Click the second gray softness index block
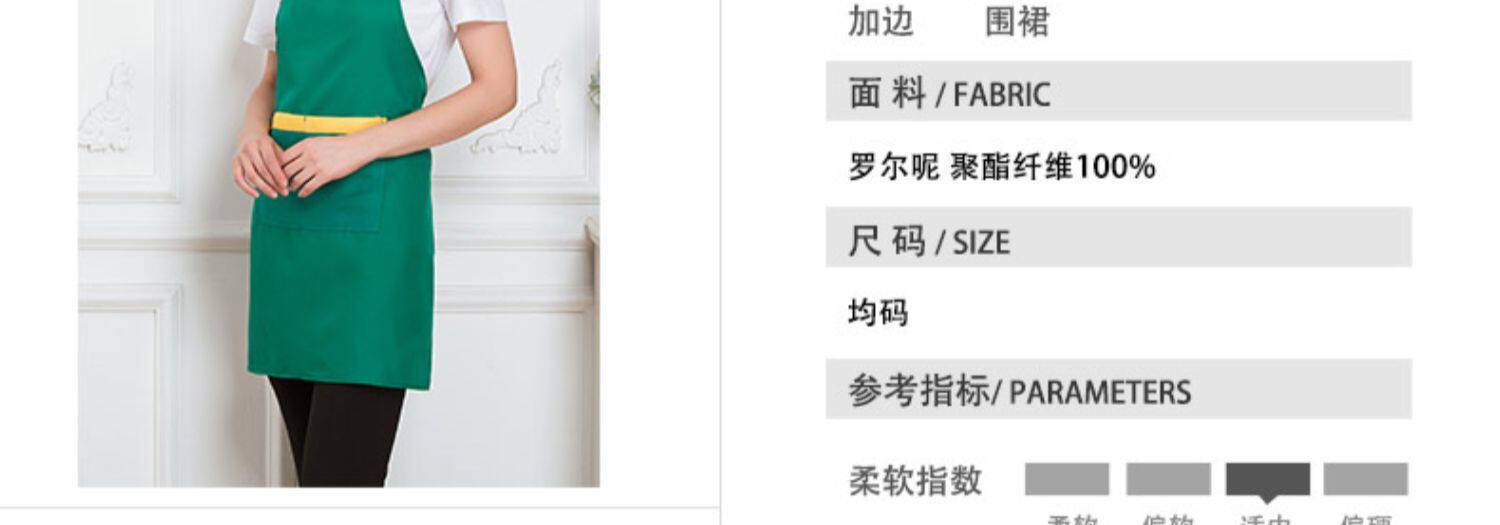Viewport: 1500px width, 525px height. (1168, 479)
